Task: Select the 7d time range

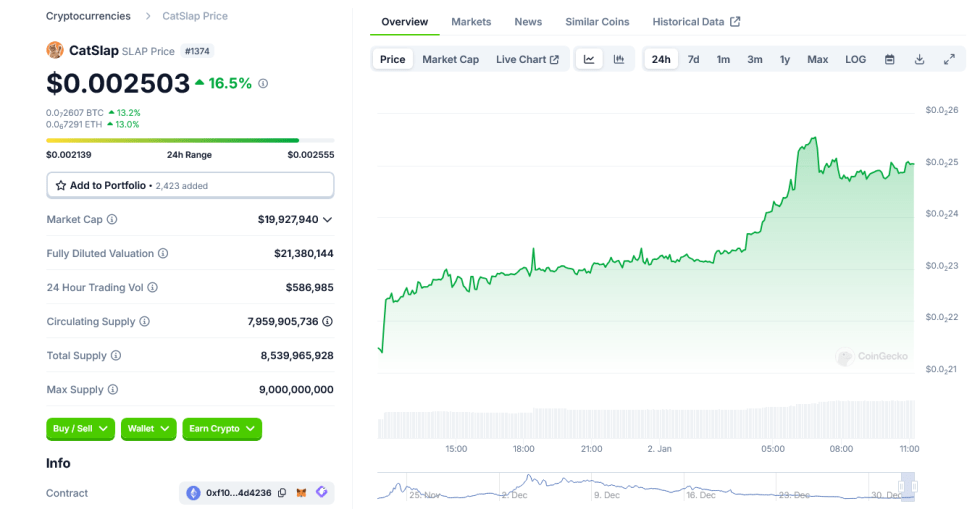Action: 693,60
